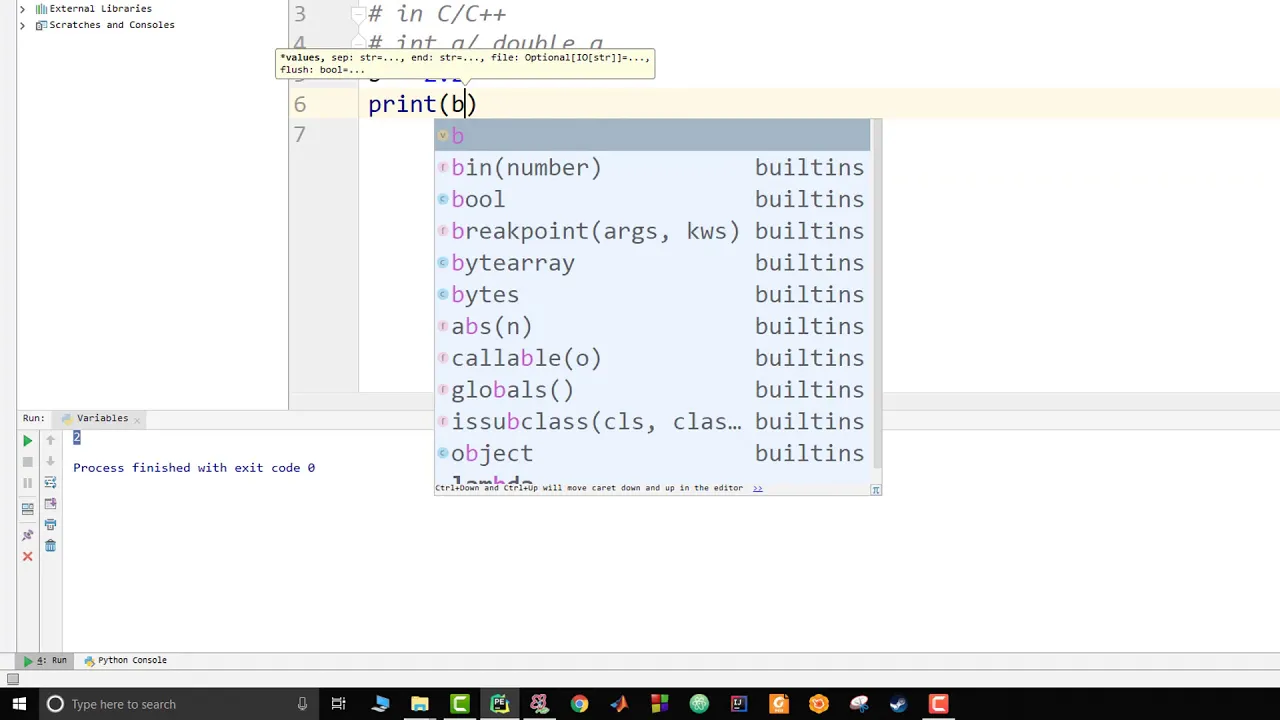Click the Restore layout icon in Run panel
The width and height of the screenshot is (1280, 720).
27,508
